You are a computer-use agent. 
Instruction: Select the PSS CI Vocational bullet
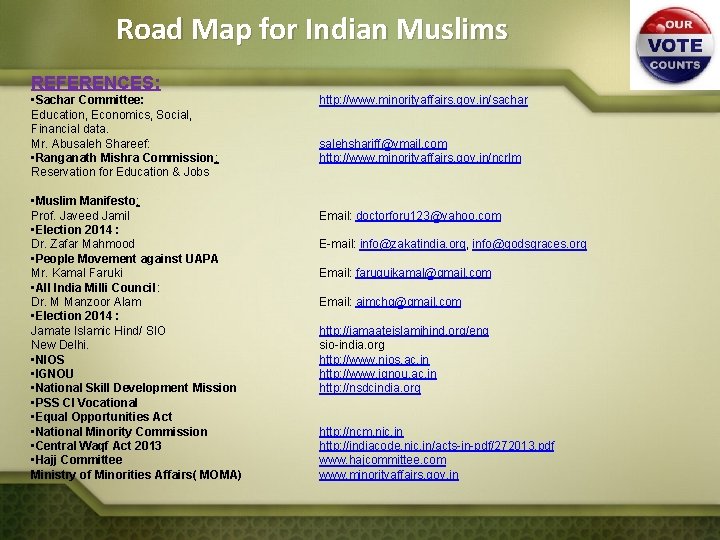84,403
